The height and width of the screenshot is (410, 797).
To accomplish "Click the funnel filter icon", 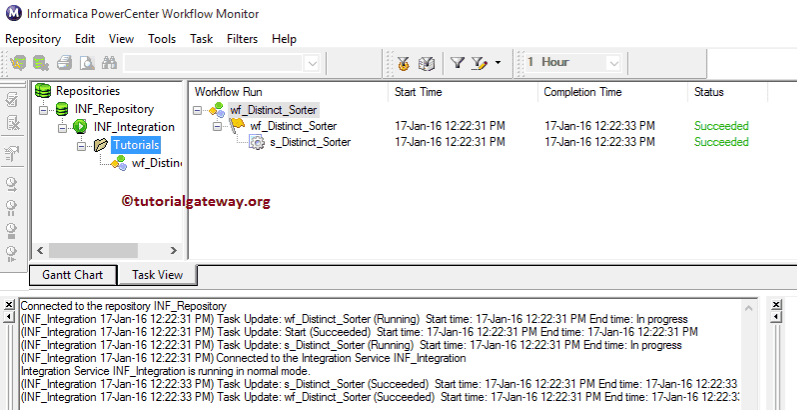I will 457,62.
